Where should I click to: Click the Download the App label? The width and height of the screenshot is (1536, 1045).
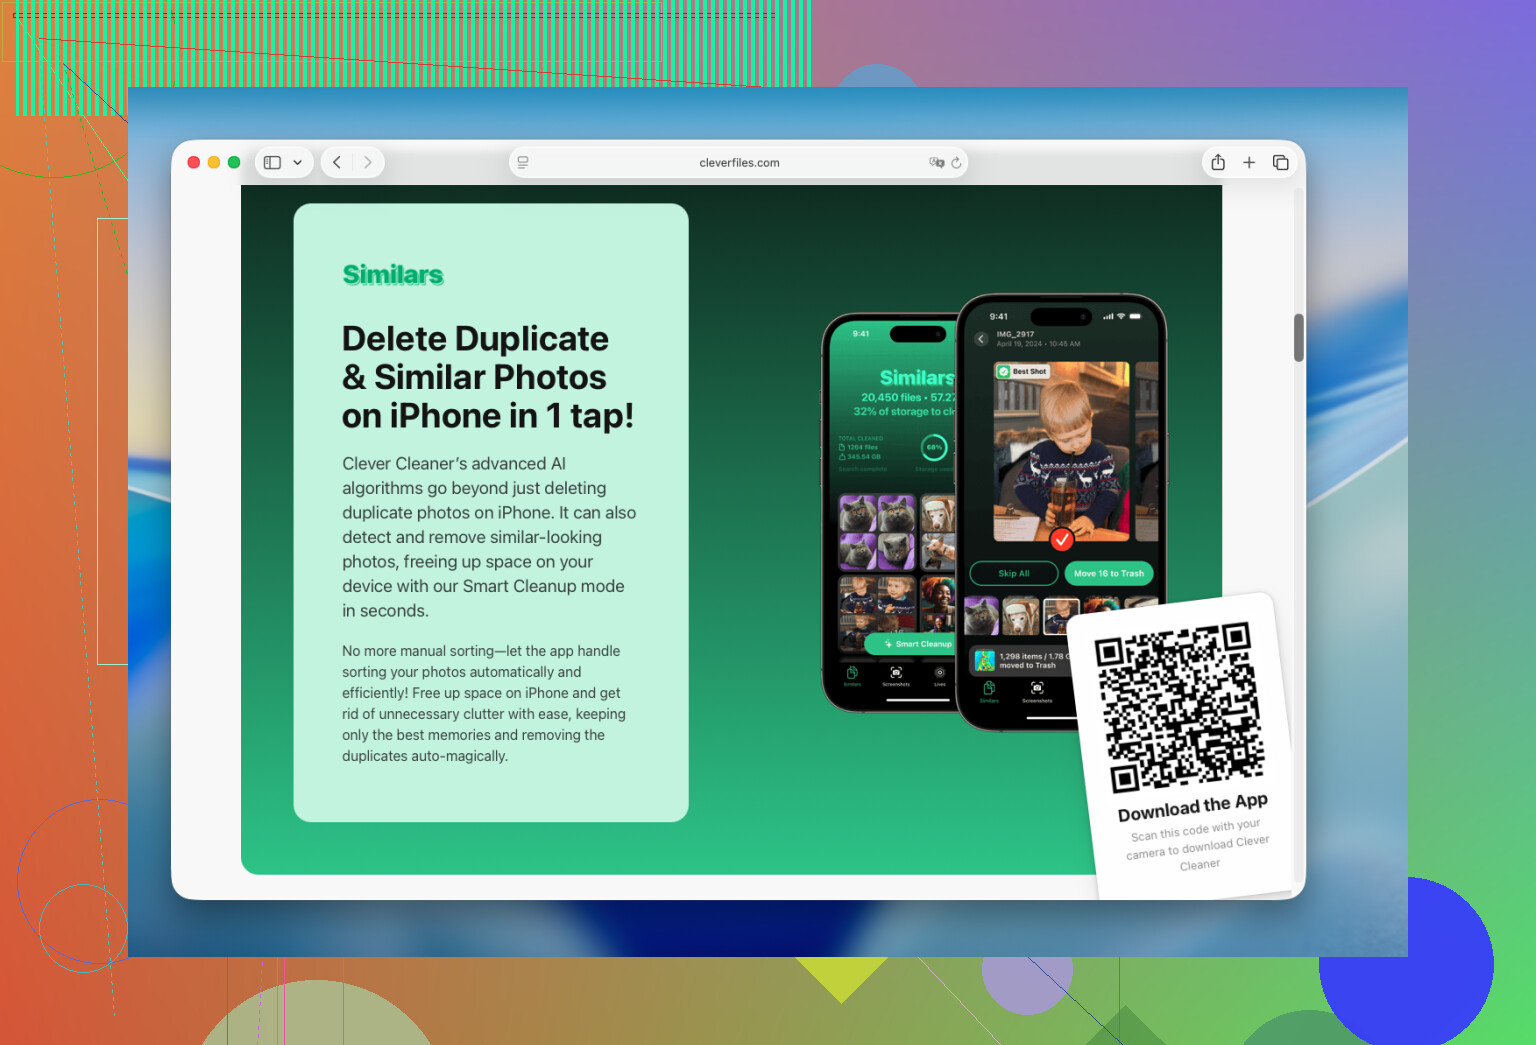(1193, 807)
